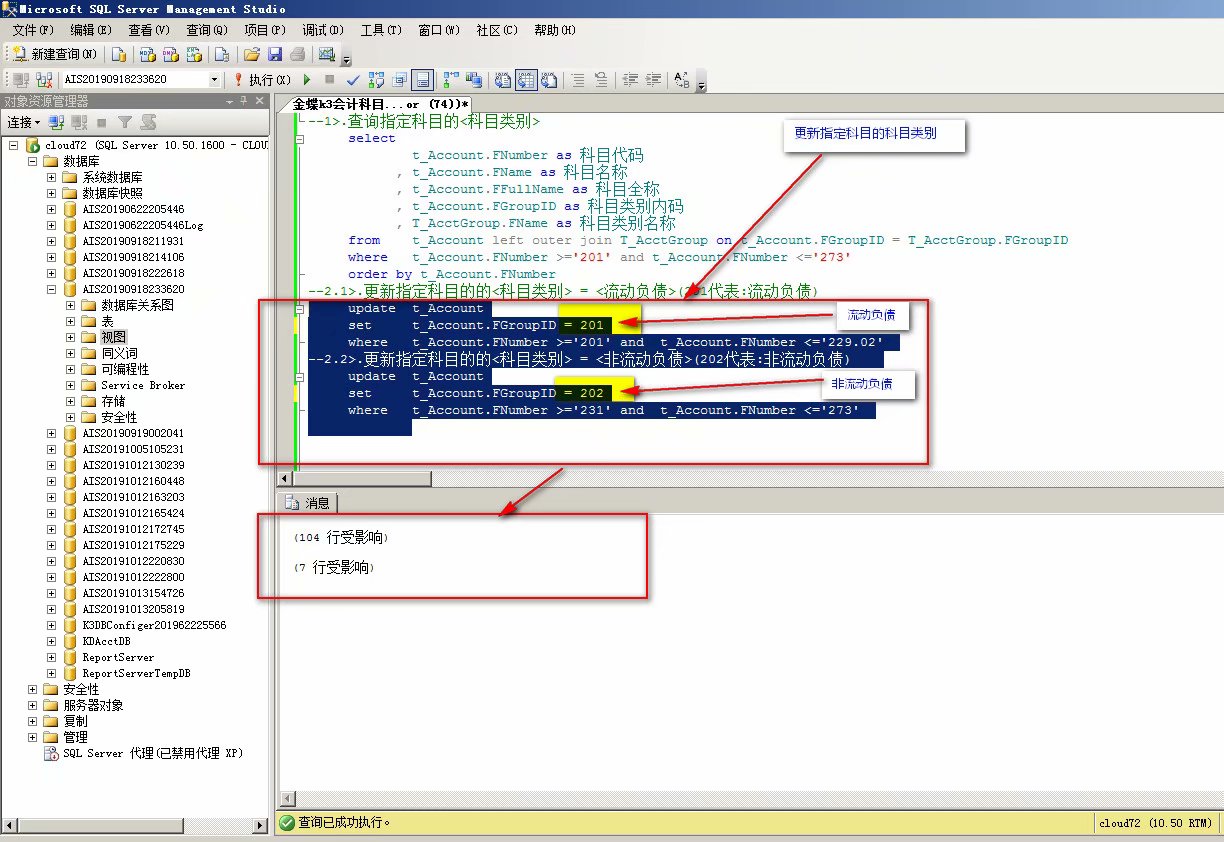Open the database selector dropdown

pyautogui.click(x=214, y=79)
